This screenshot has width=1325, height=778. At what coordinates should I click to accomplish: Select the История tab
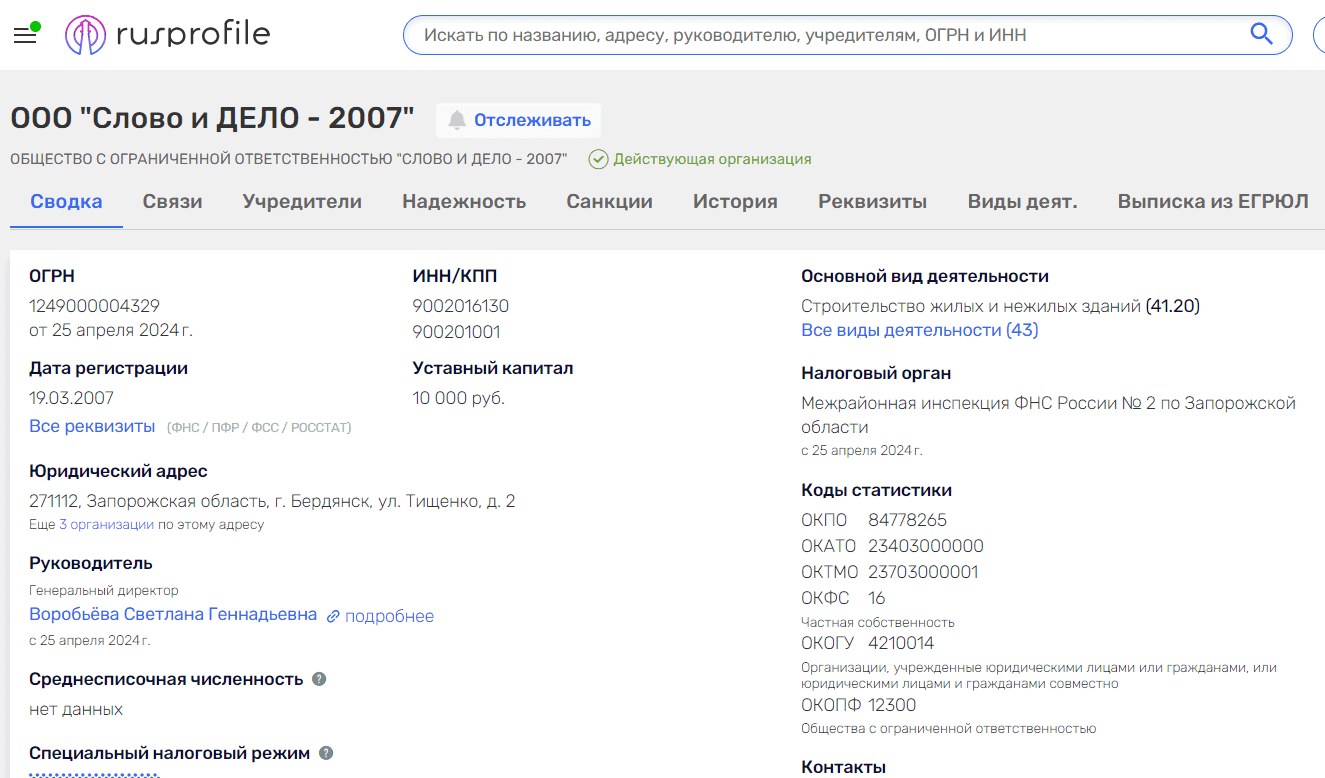pos(734,201)
